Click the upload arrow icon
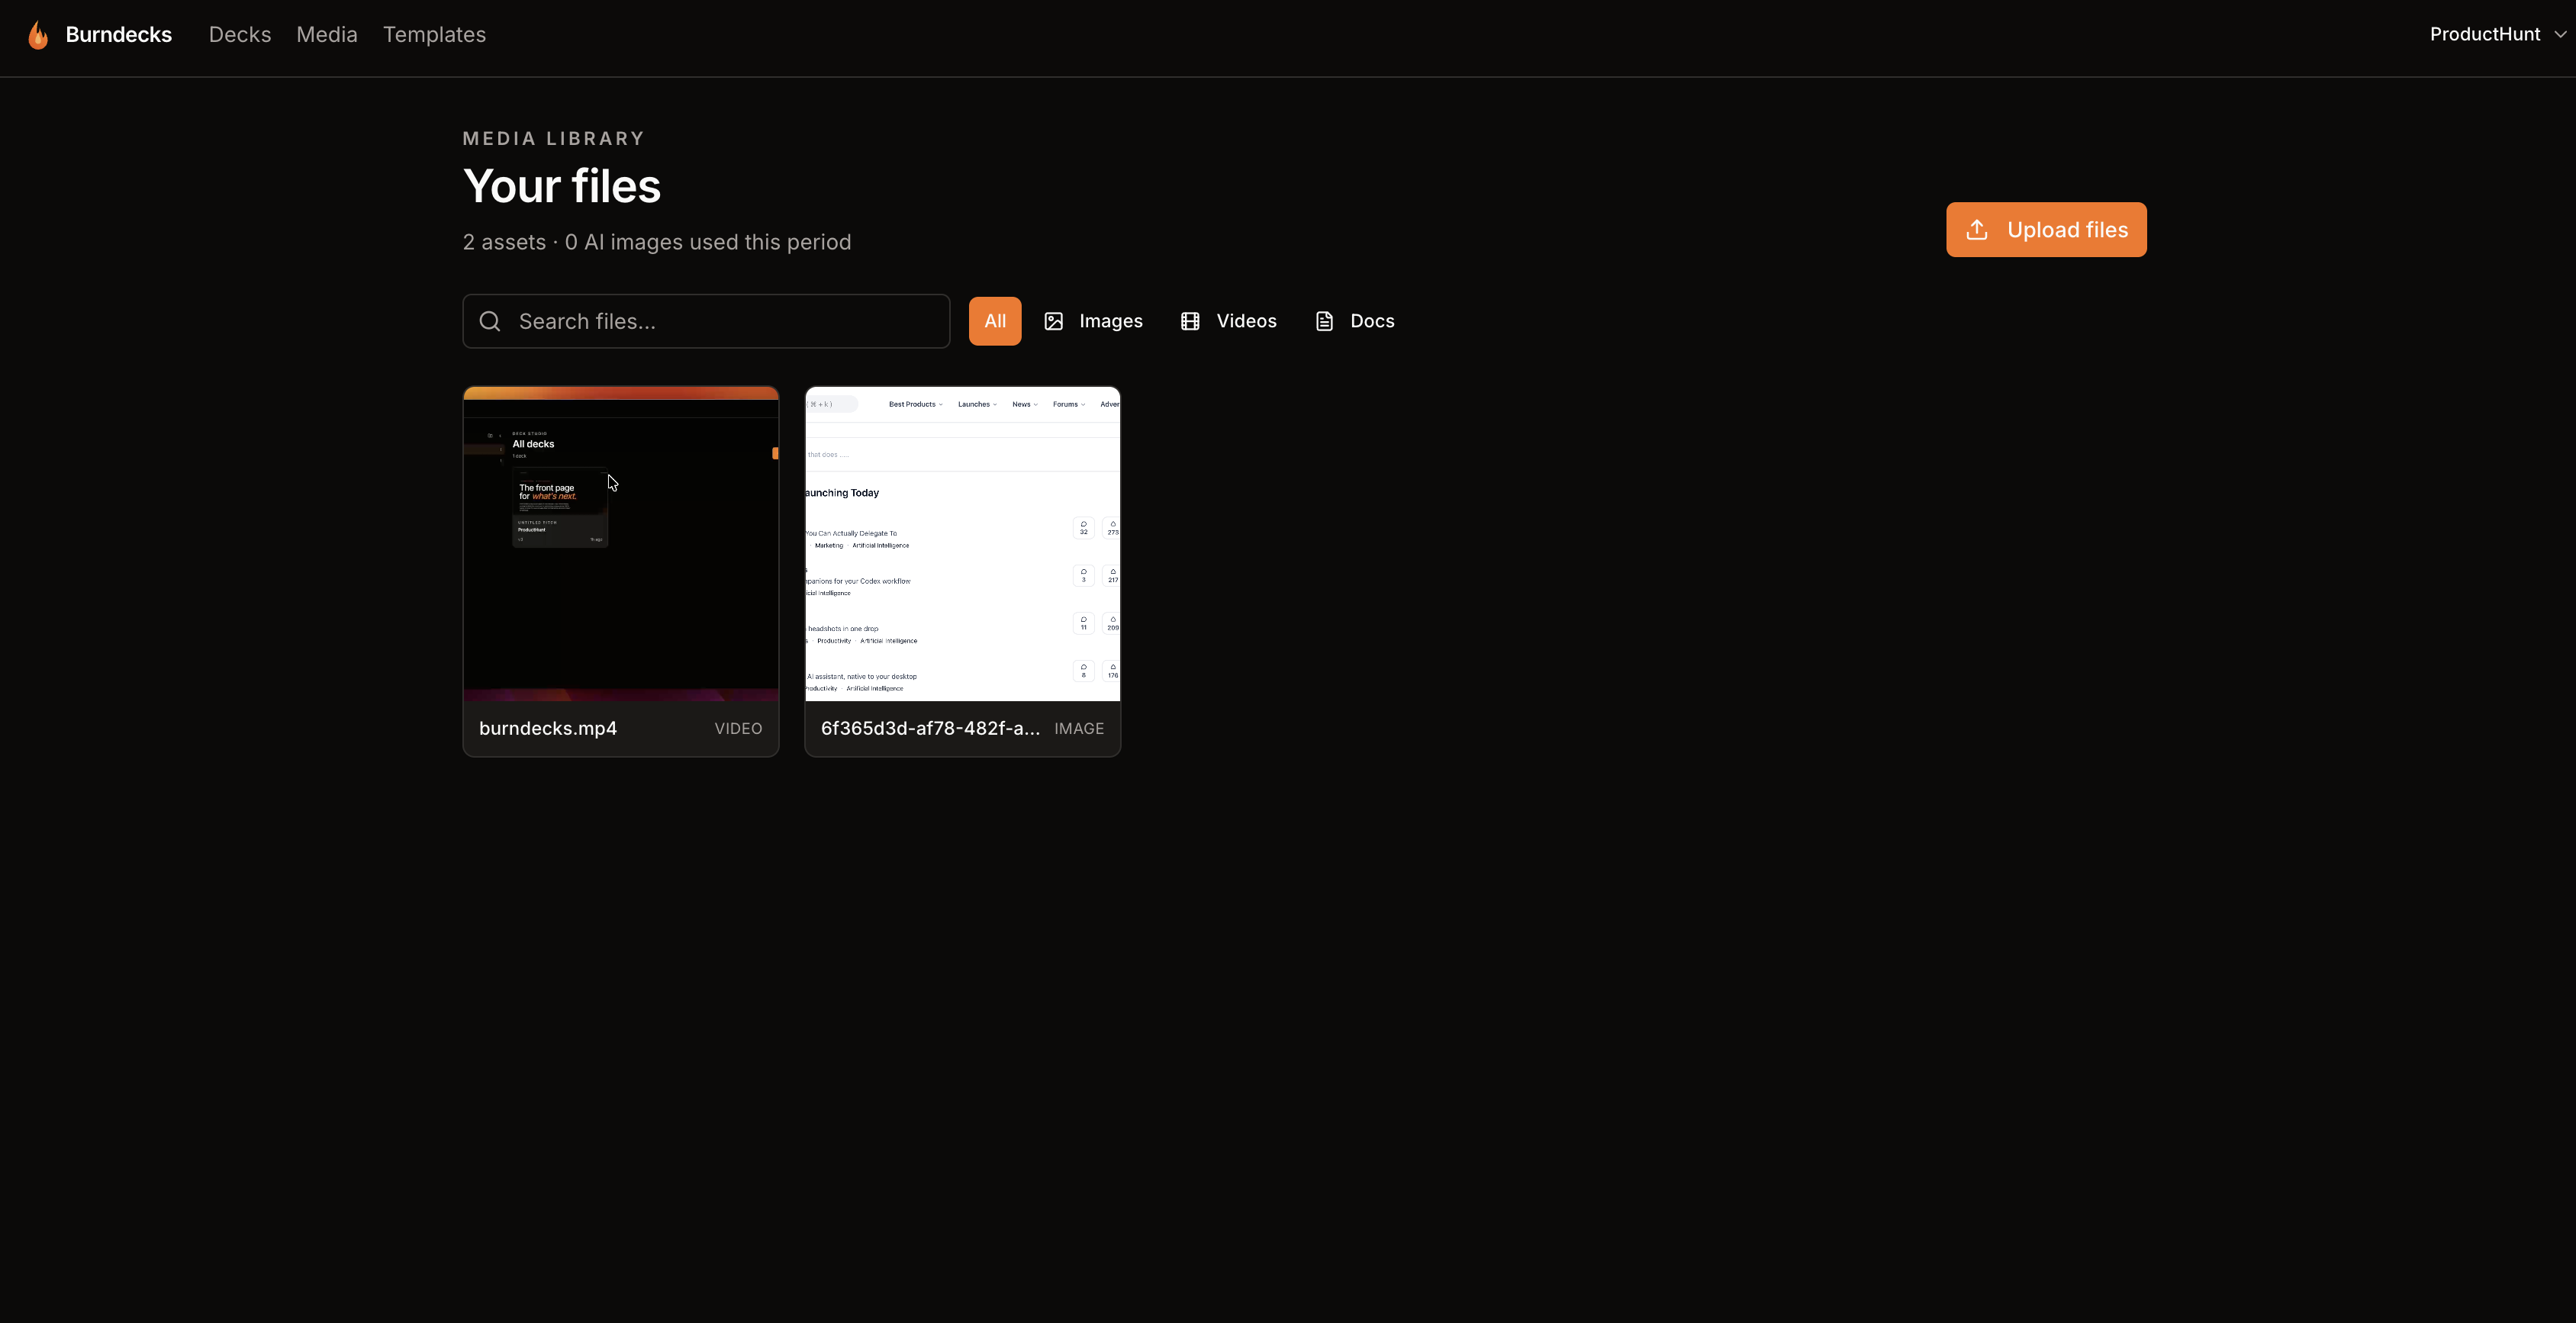Viewport: 2576px width, 1323px height. coord(1977,230)
